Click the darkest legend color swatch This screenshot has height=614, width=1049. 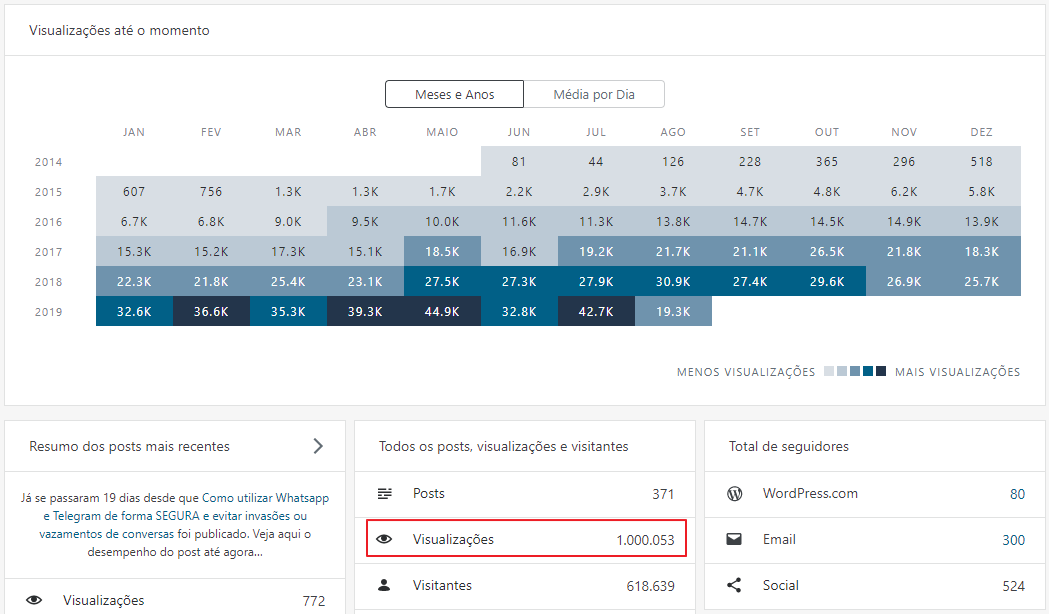881,372
